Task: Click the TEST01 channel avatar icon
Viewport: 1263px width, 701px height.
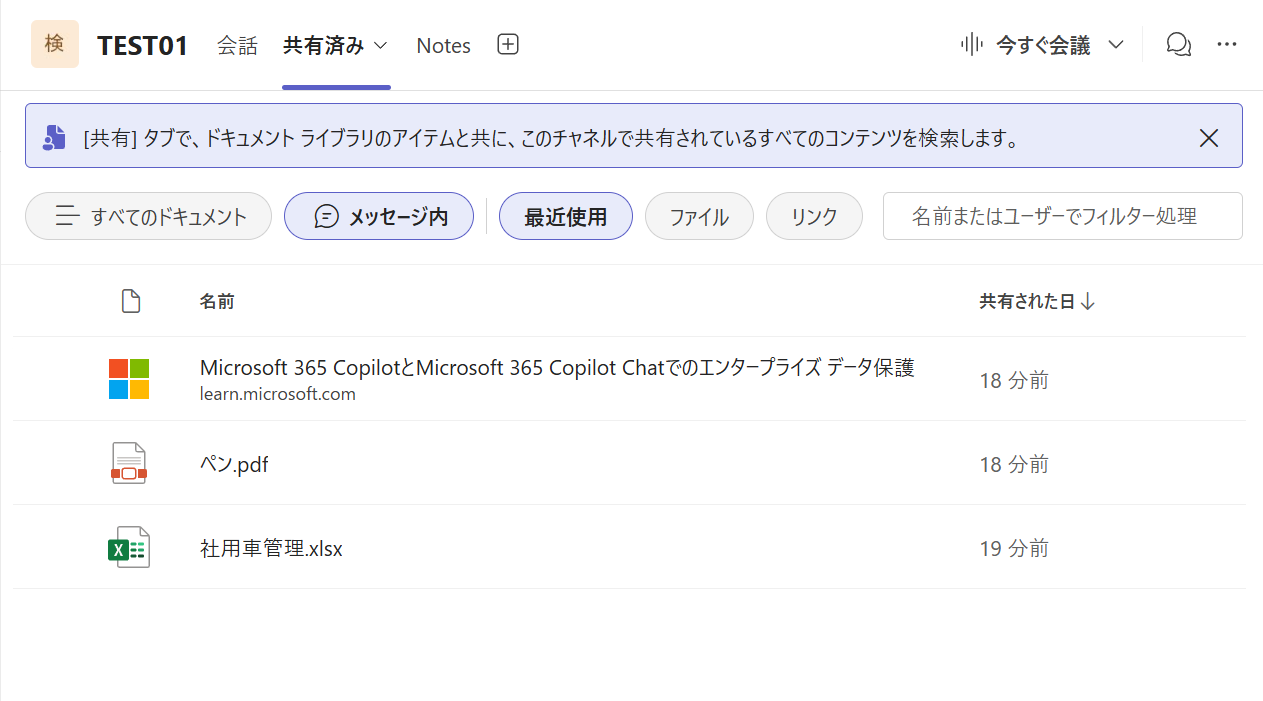Action: click(x=55, y=44)
